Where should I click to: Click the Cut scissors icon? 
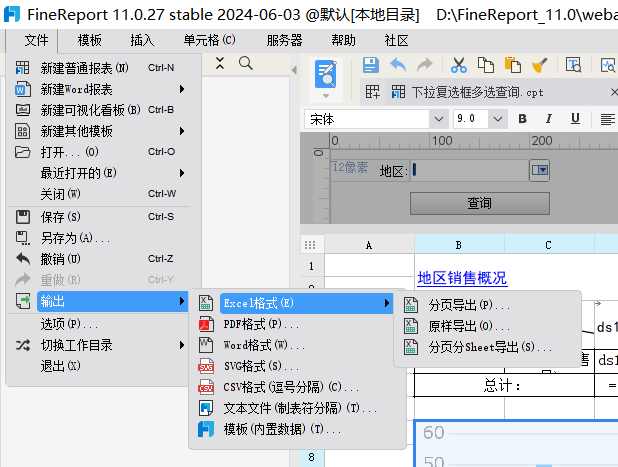[459, 65]
